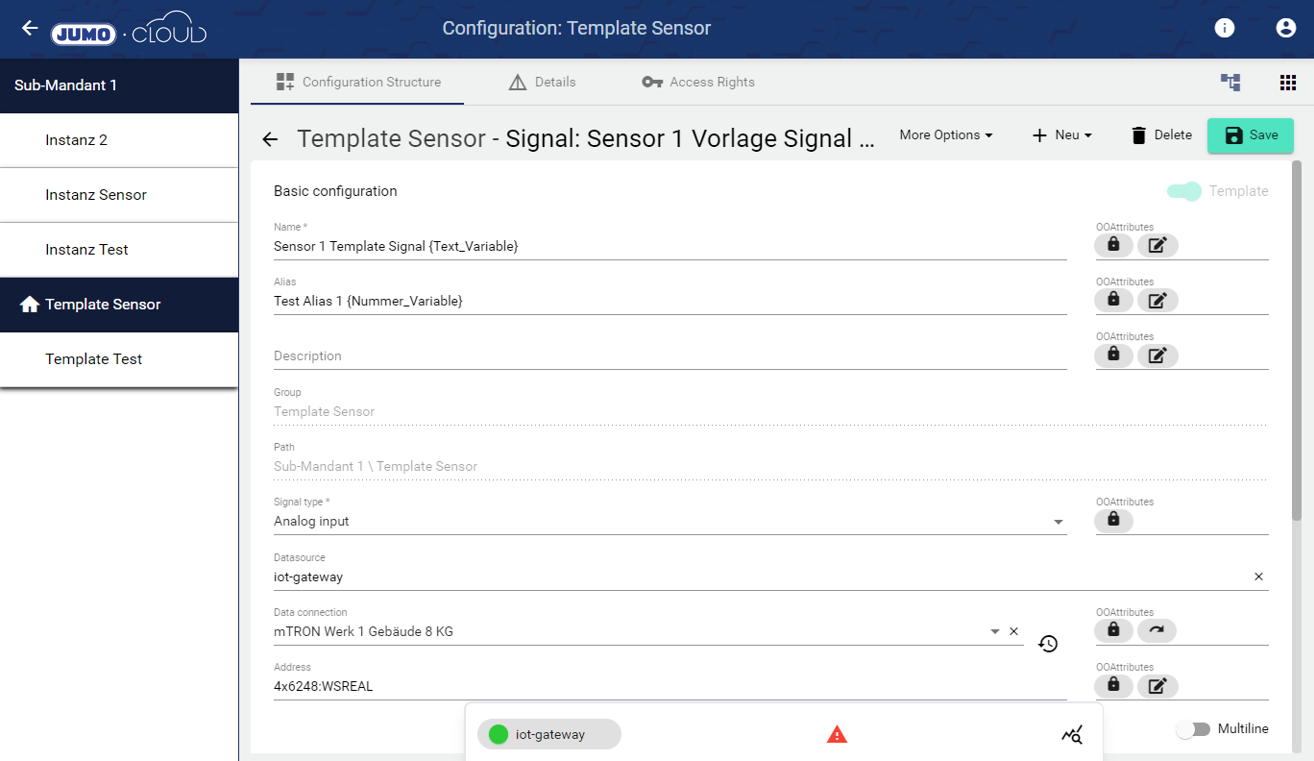Select Instanz Sensor in sidebar

tap(96, 195)
